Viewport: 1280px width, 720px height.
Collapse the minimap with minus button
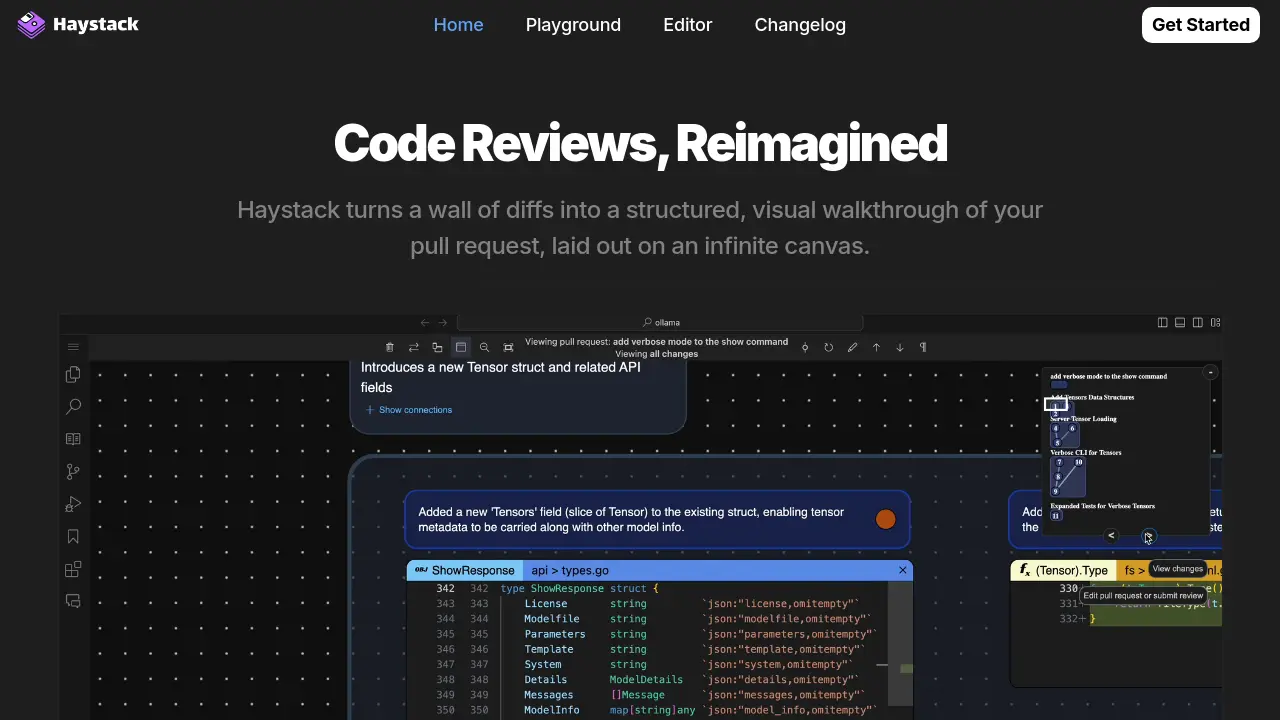click(x=1210, y=372)
